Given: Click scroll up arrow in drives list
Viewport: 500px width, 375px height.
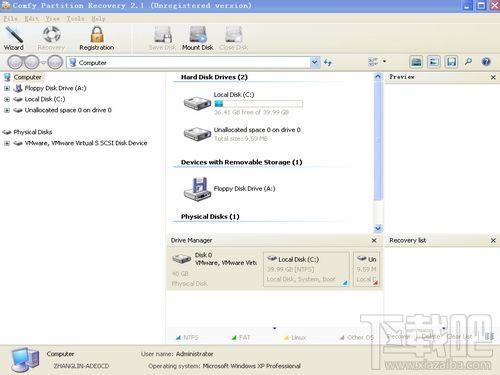Looking at the screenshot, I should 378,76.
